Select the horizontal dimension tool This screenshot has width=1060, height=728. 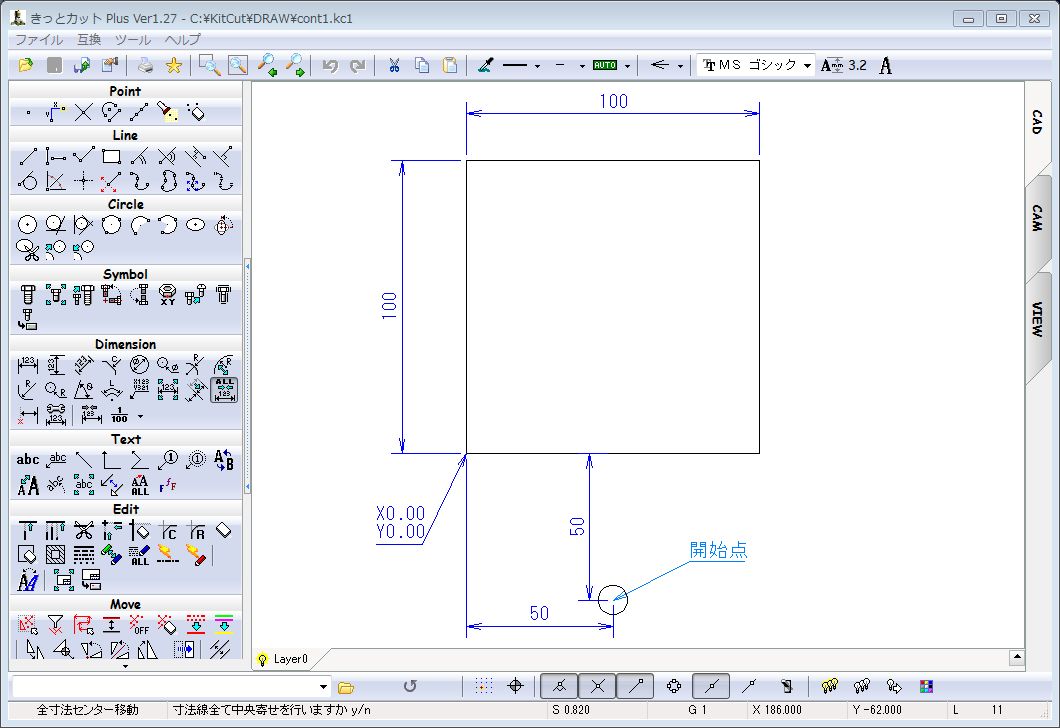point(27,365)
